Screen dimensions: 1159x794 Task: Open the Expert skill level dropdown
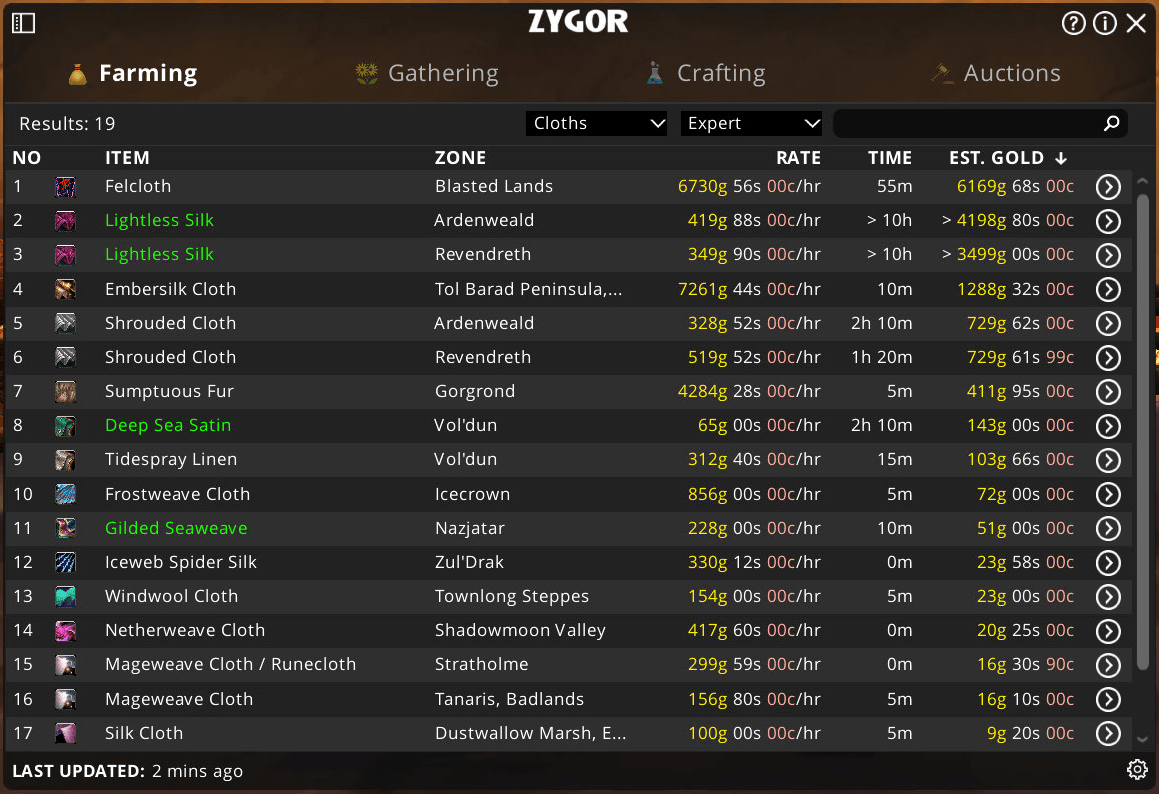751,123
